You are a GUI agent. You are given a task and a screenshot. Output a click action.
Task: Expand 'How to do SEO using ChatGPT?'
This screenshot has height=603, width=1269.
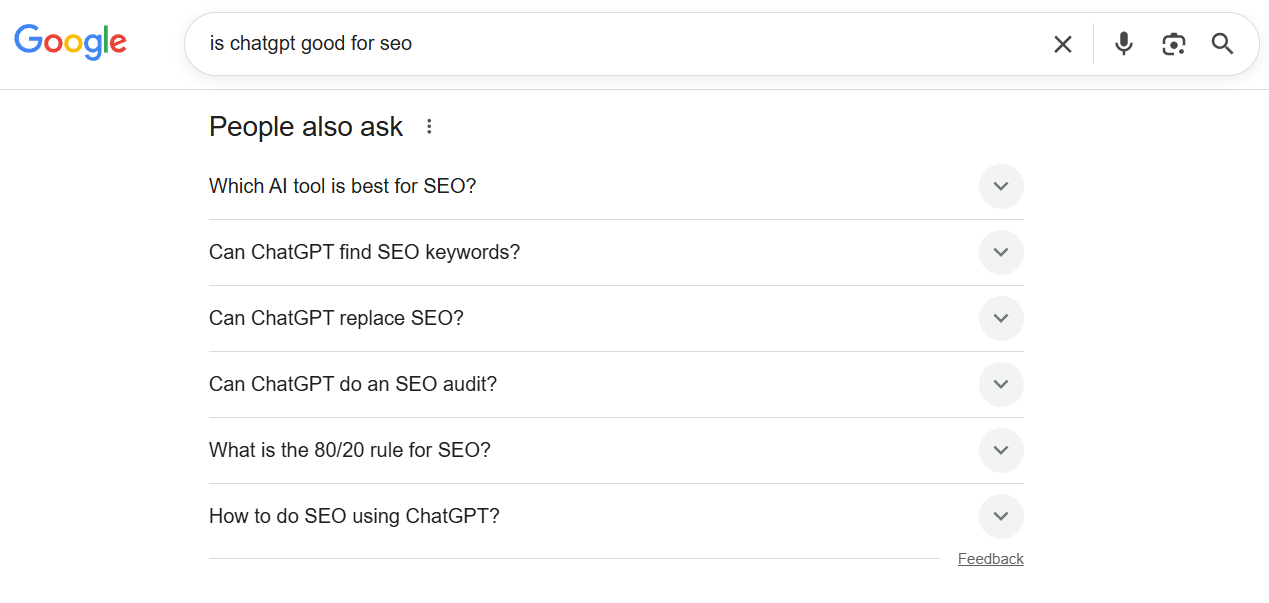1000,516
